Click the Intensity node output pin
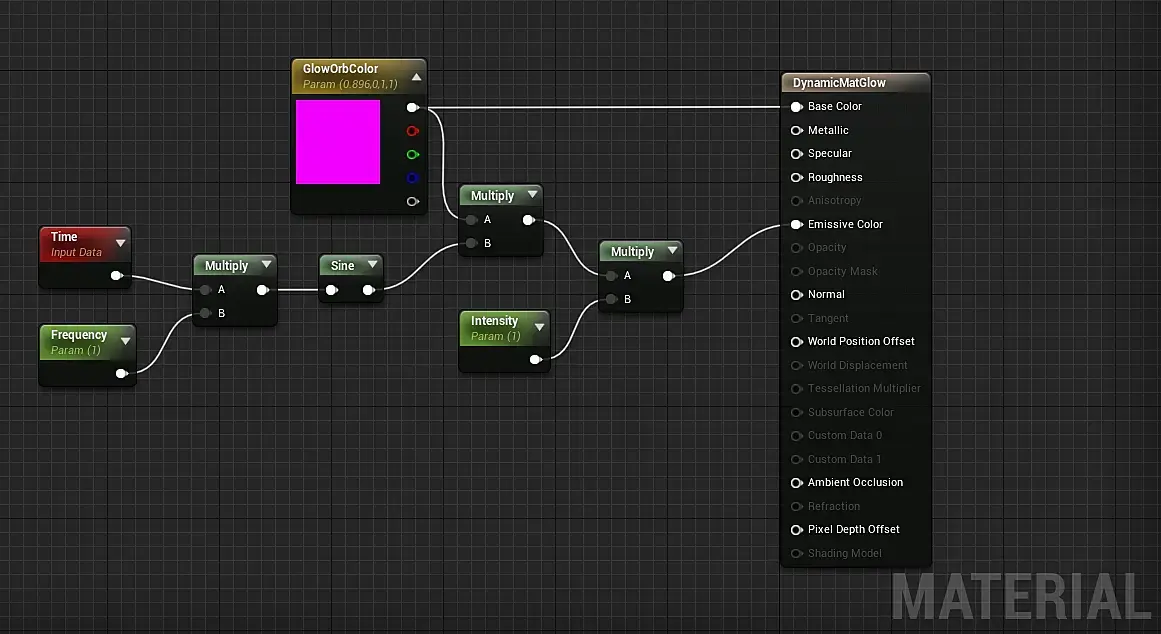 click(535, 359)
